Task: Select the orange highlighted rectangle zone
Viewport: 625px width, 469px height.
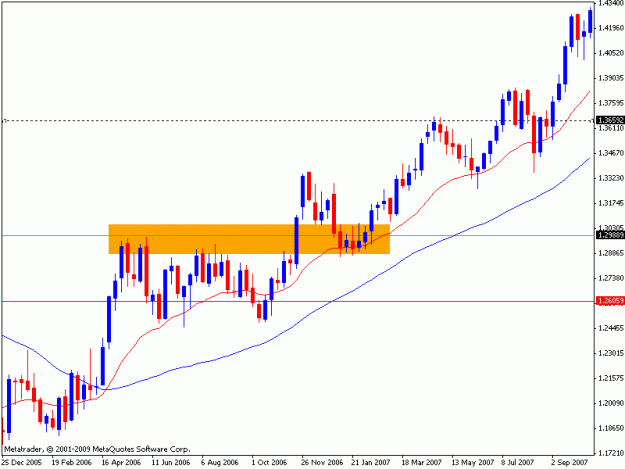Action: tap(249, 239)
